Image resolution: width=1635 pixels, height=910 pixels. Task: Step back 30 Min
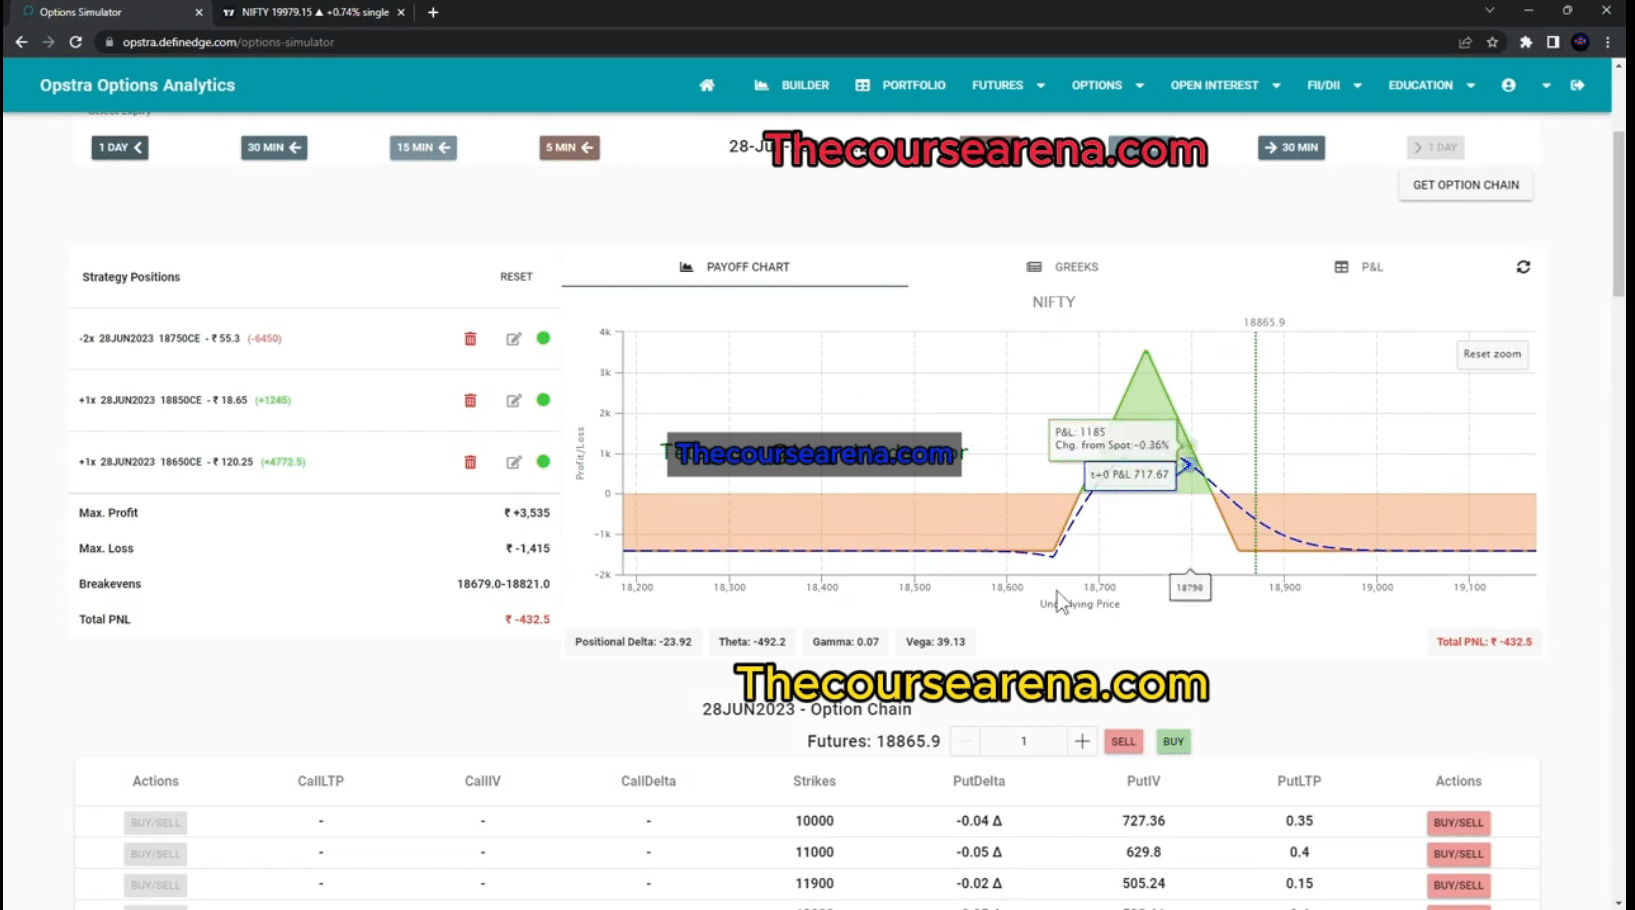[274, 147]
